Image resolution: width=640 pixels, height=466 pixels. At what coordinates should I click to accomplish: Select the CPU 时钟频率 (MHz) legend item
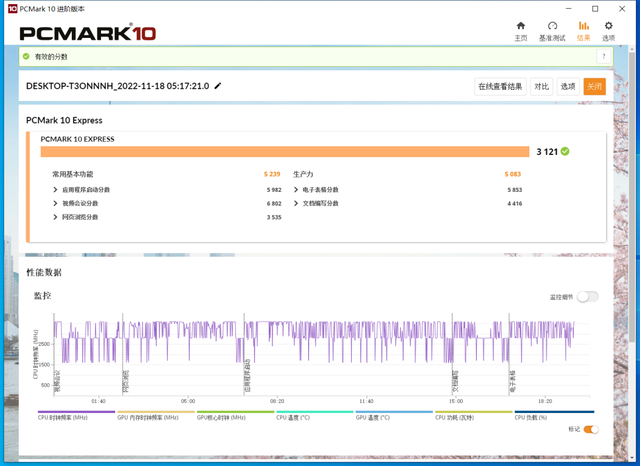click(x=76, y=415)
